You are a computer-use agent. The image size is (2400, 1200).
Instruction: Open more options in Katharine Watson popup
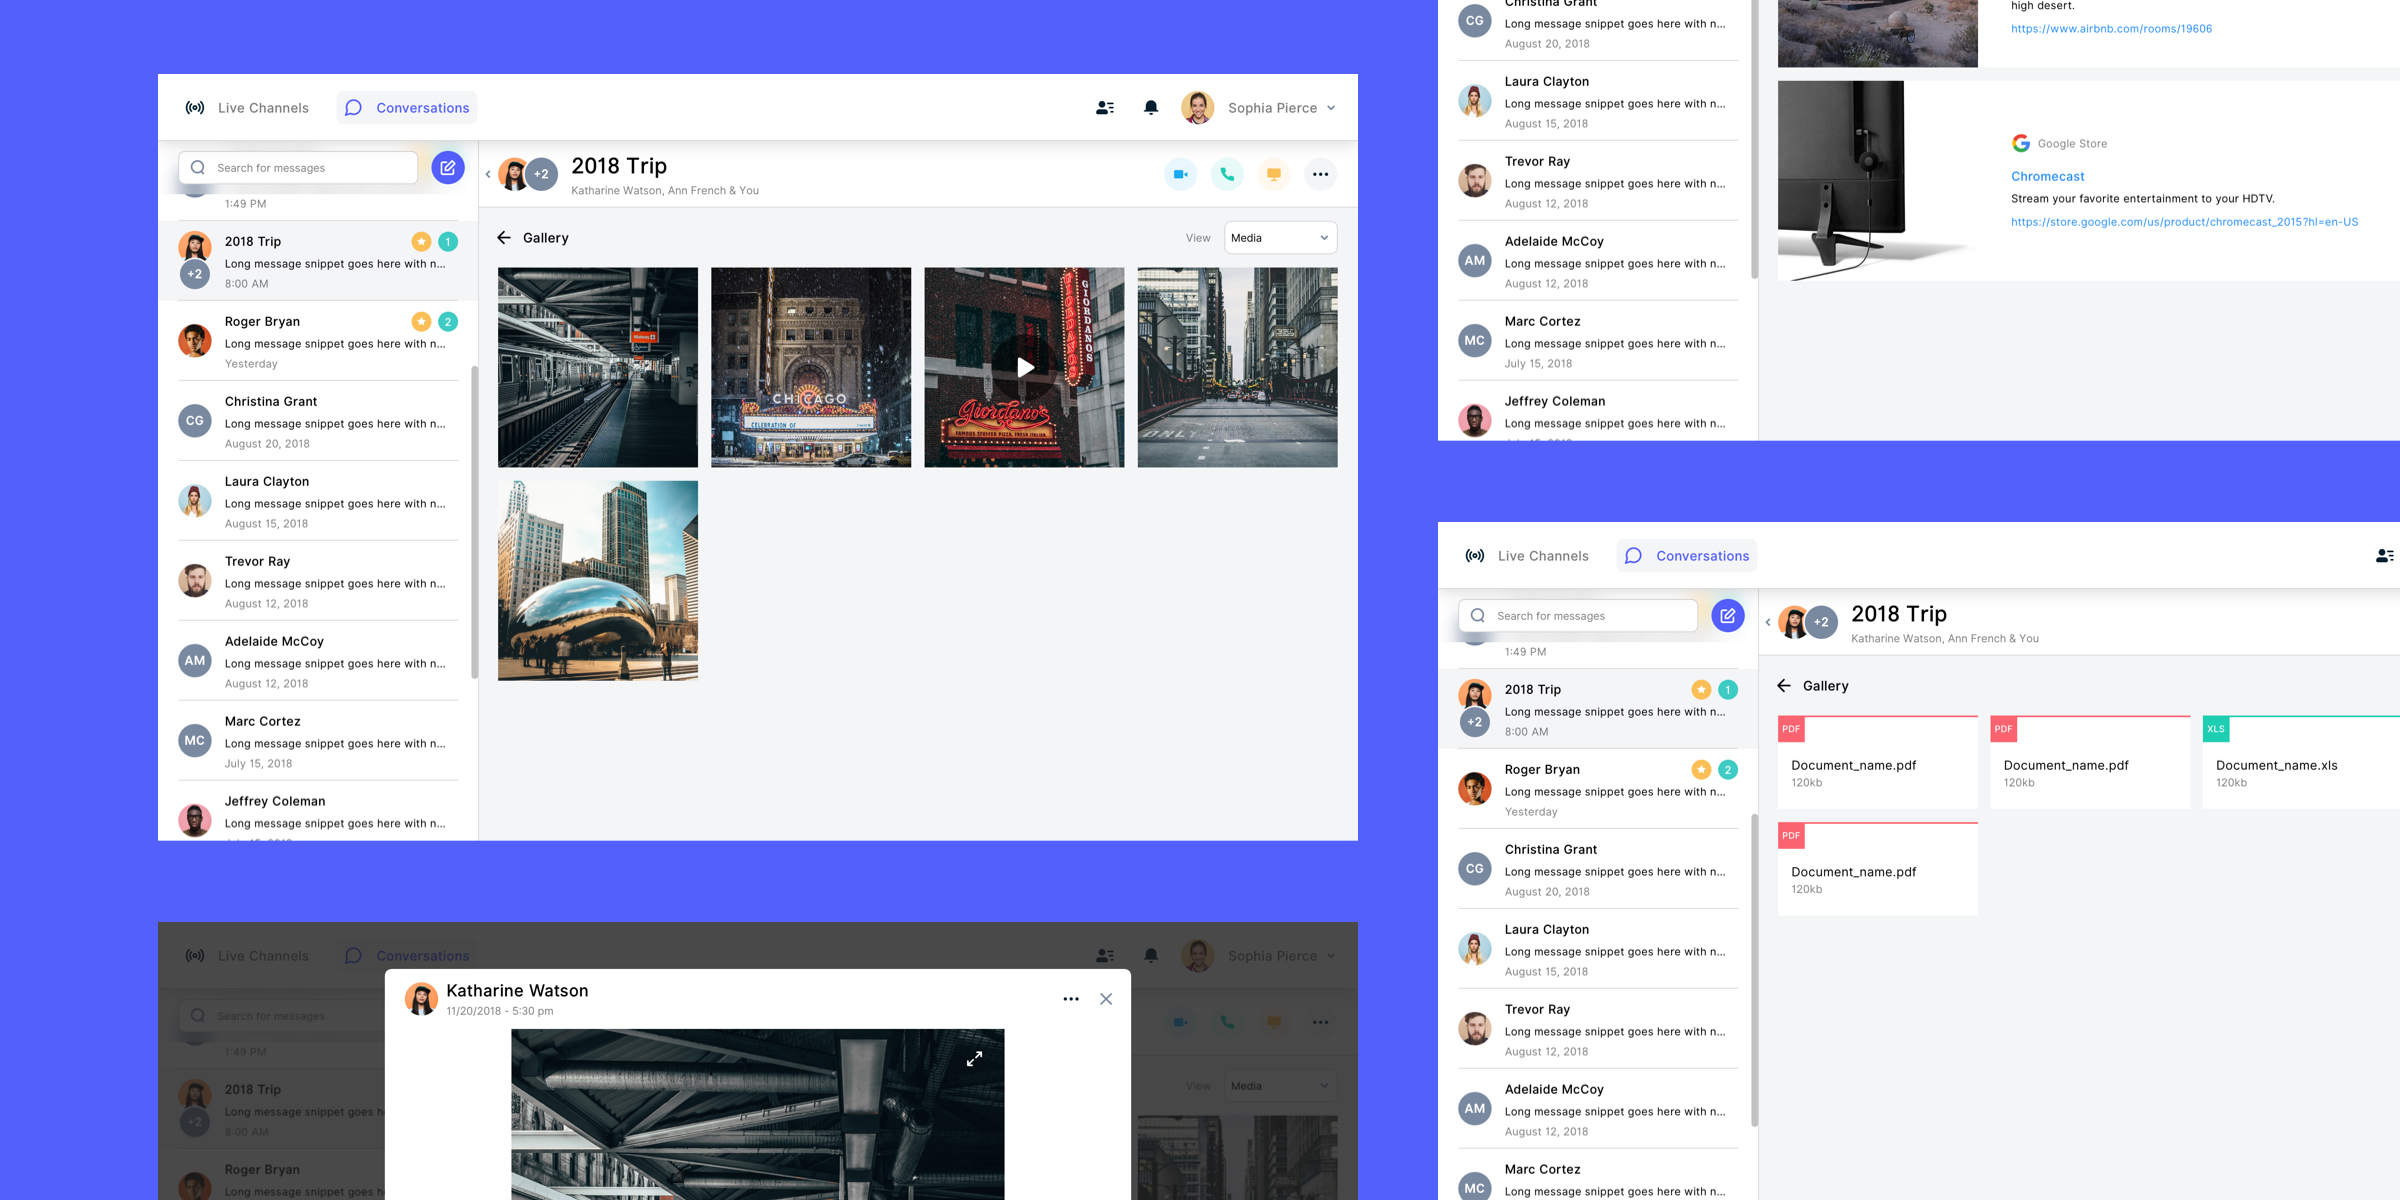click(1071, 999)
